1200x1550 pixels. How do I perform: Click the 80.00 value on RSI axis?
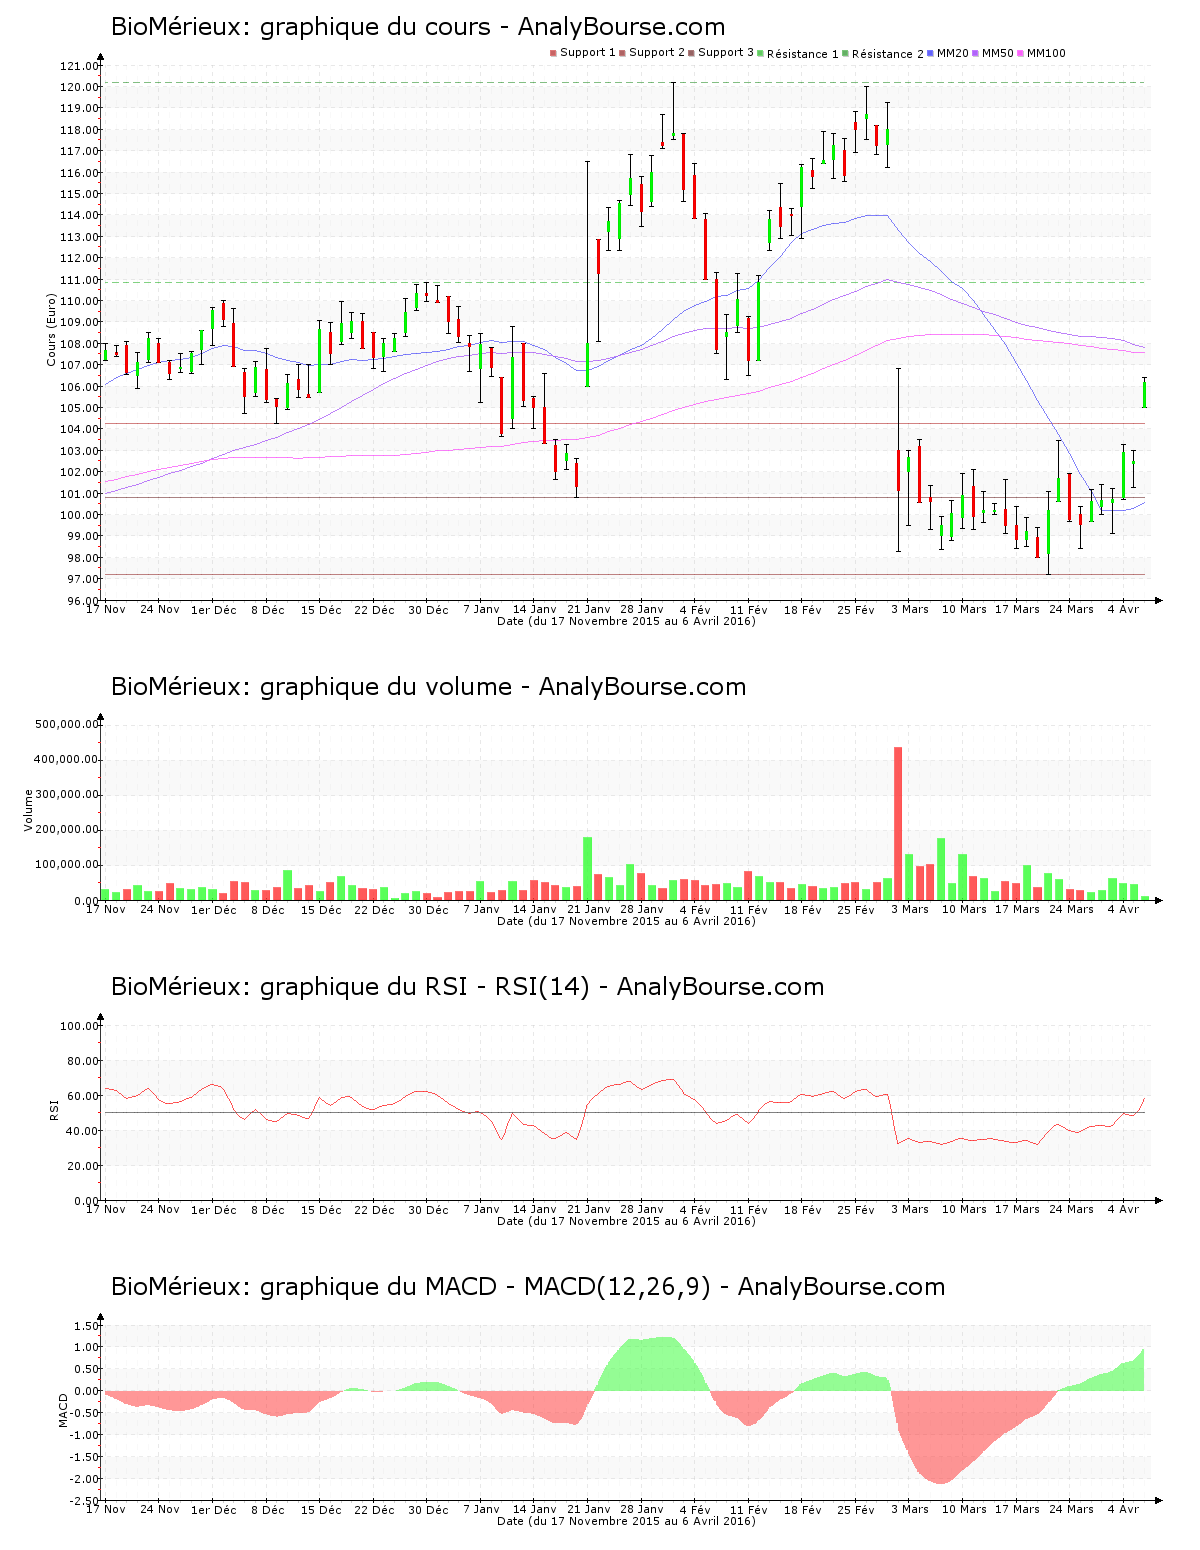coord(82,1061)
